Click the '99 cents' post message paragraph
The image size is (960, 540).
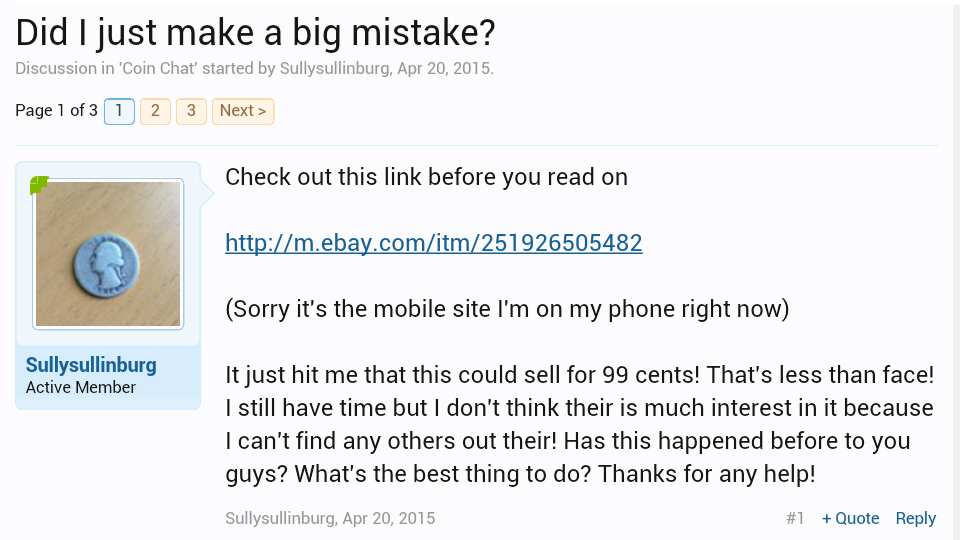click(579, 425)
